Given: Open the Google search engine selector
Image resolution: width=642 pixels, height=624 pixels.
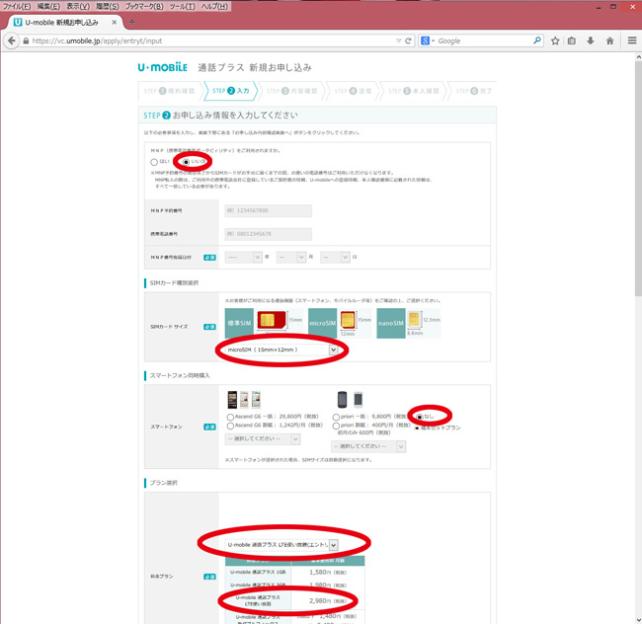Looking at the screenshot, I should [427, 41].
